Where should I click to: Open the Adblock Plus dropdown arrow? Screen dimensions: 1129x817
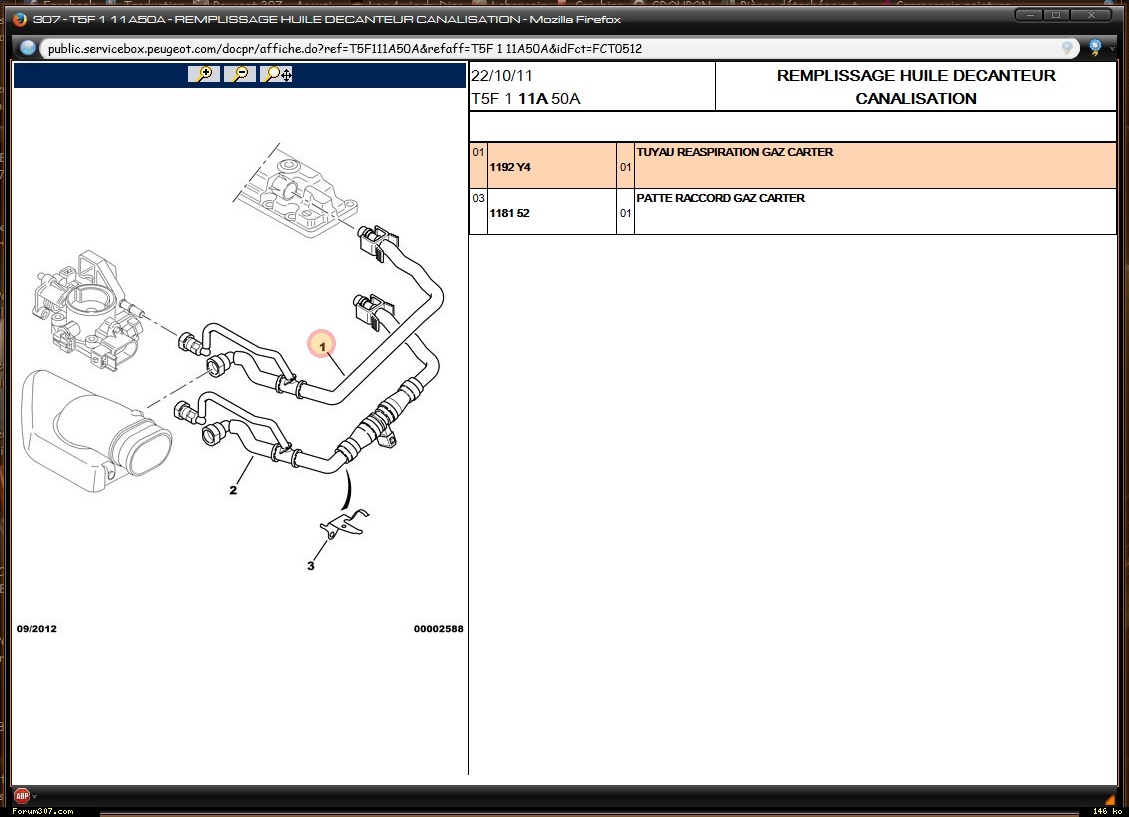36,797
